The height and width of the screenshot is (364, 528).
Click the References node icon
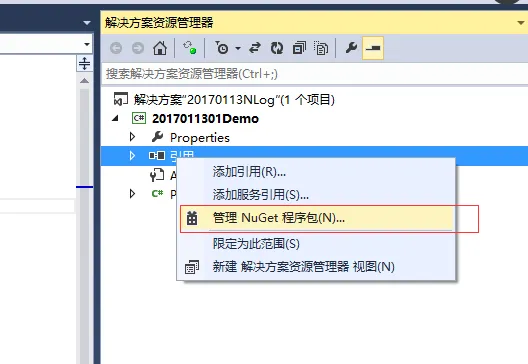[157, 156]
